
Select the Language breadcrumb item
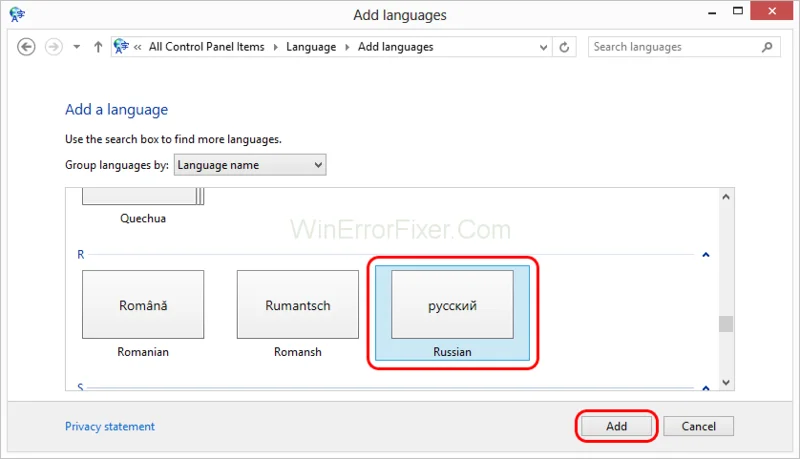point(311,47)
